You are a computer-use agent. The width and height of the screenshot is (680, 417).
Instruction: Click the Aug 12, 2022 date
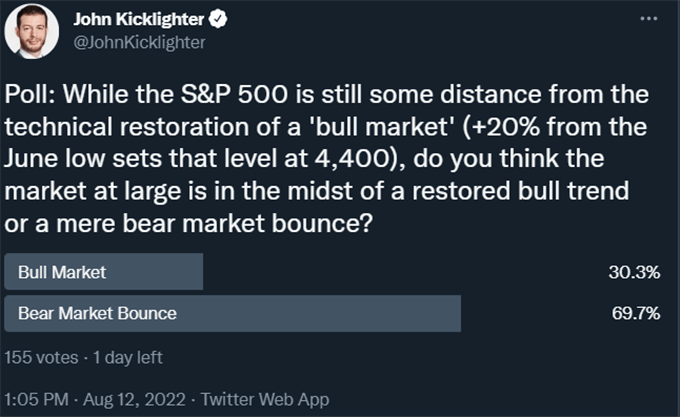pyautogui.click(x=134, y=399)
